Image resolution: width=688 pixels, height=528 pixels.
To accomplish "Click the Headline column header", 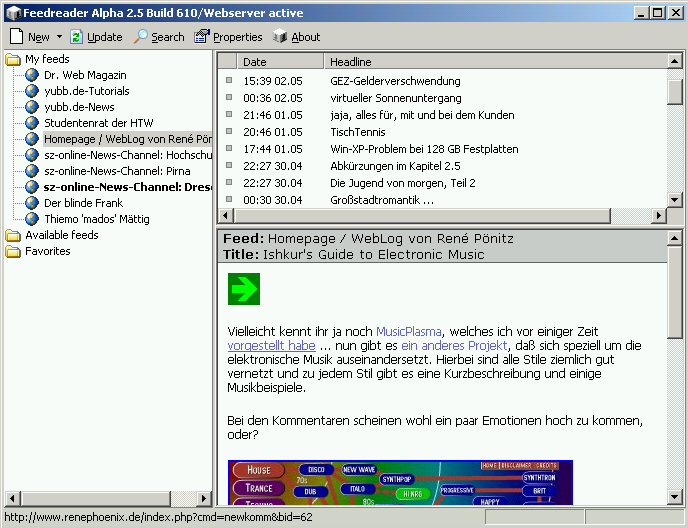I will 351,62.
